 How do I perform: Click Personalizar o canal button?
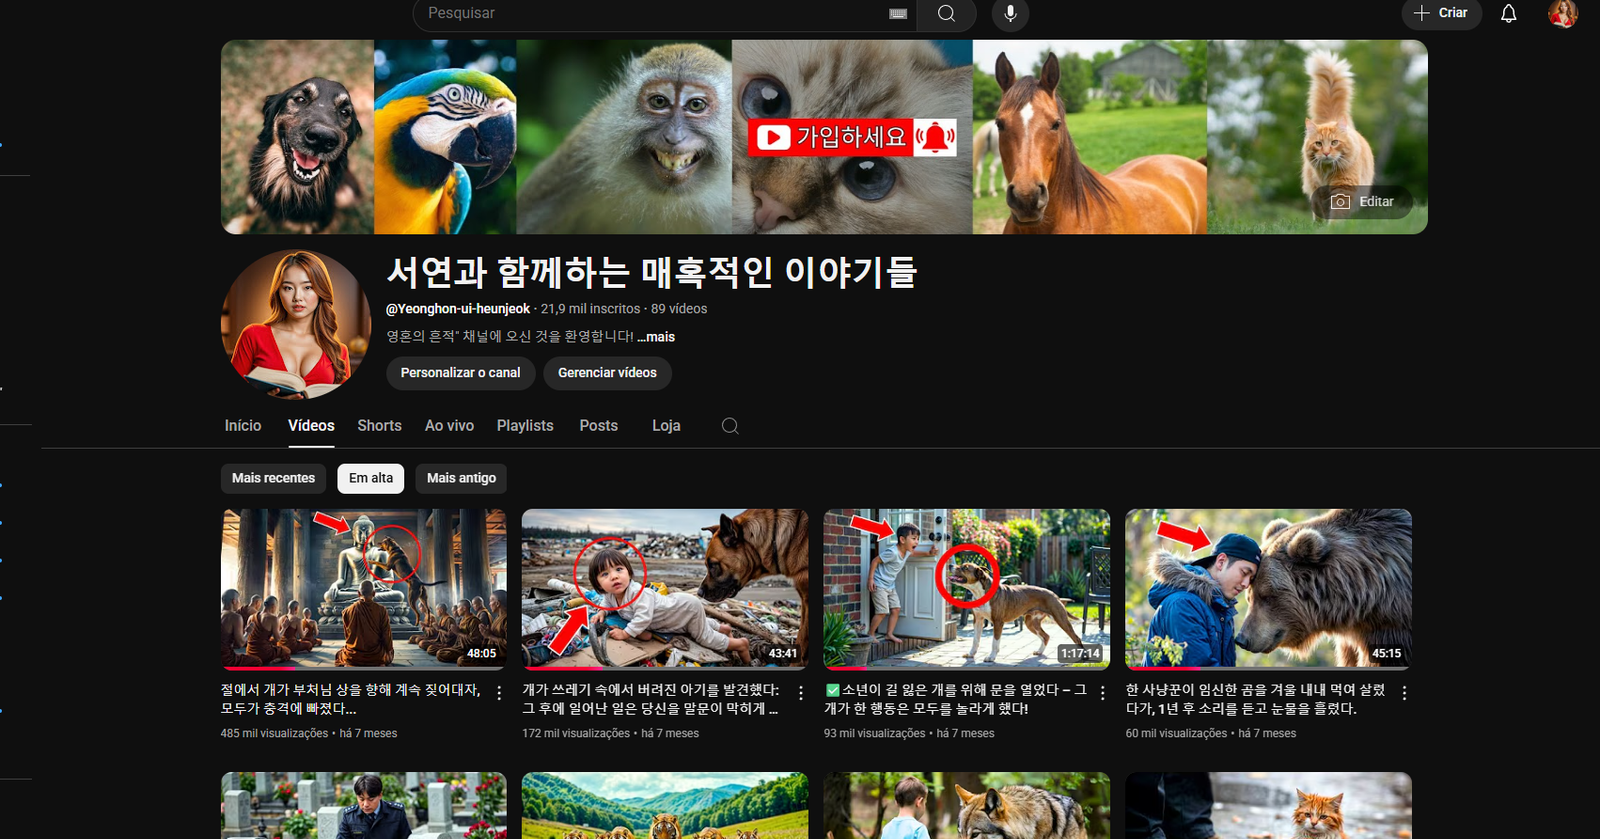click(x=460, y=373)
